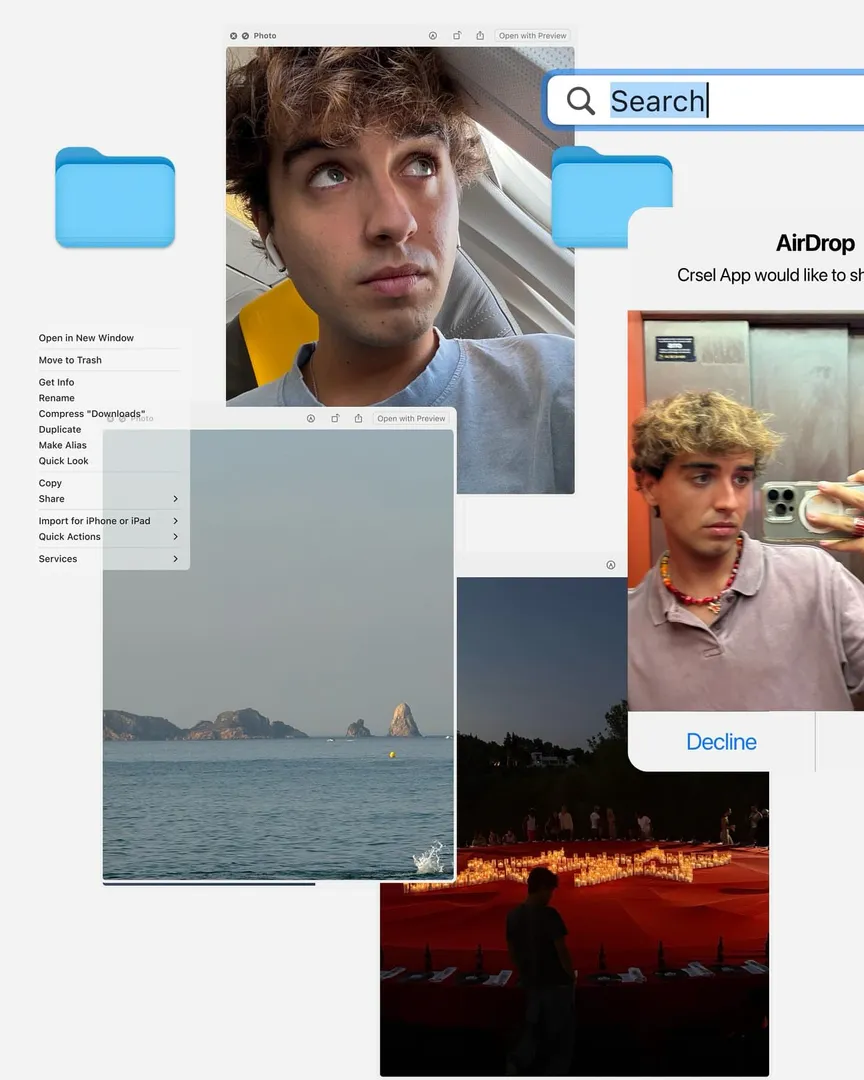Click Markup icon above the night candle photo
864x1080 pixels.
point(610,565)
